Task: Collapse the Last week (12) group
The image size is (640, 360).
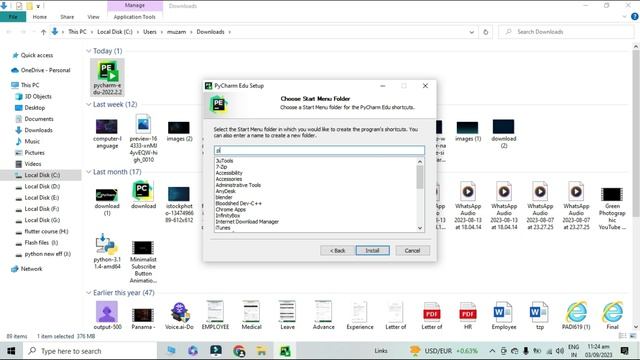Action: pos(89,104)
